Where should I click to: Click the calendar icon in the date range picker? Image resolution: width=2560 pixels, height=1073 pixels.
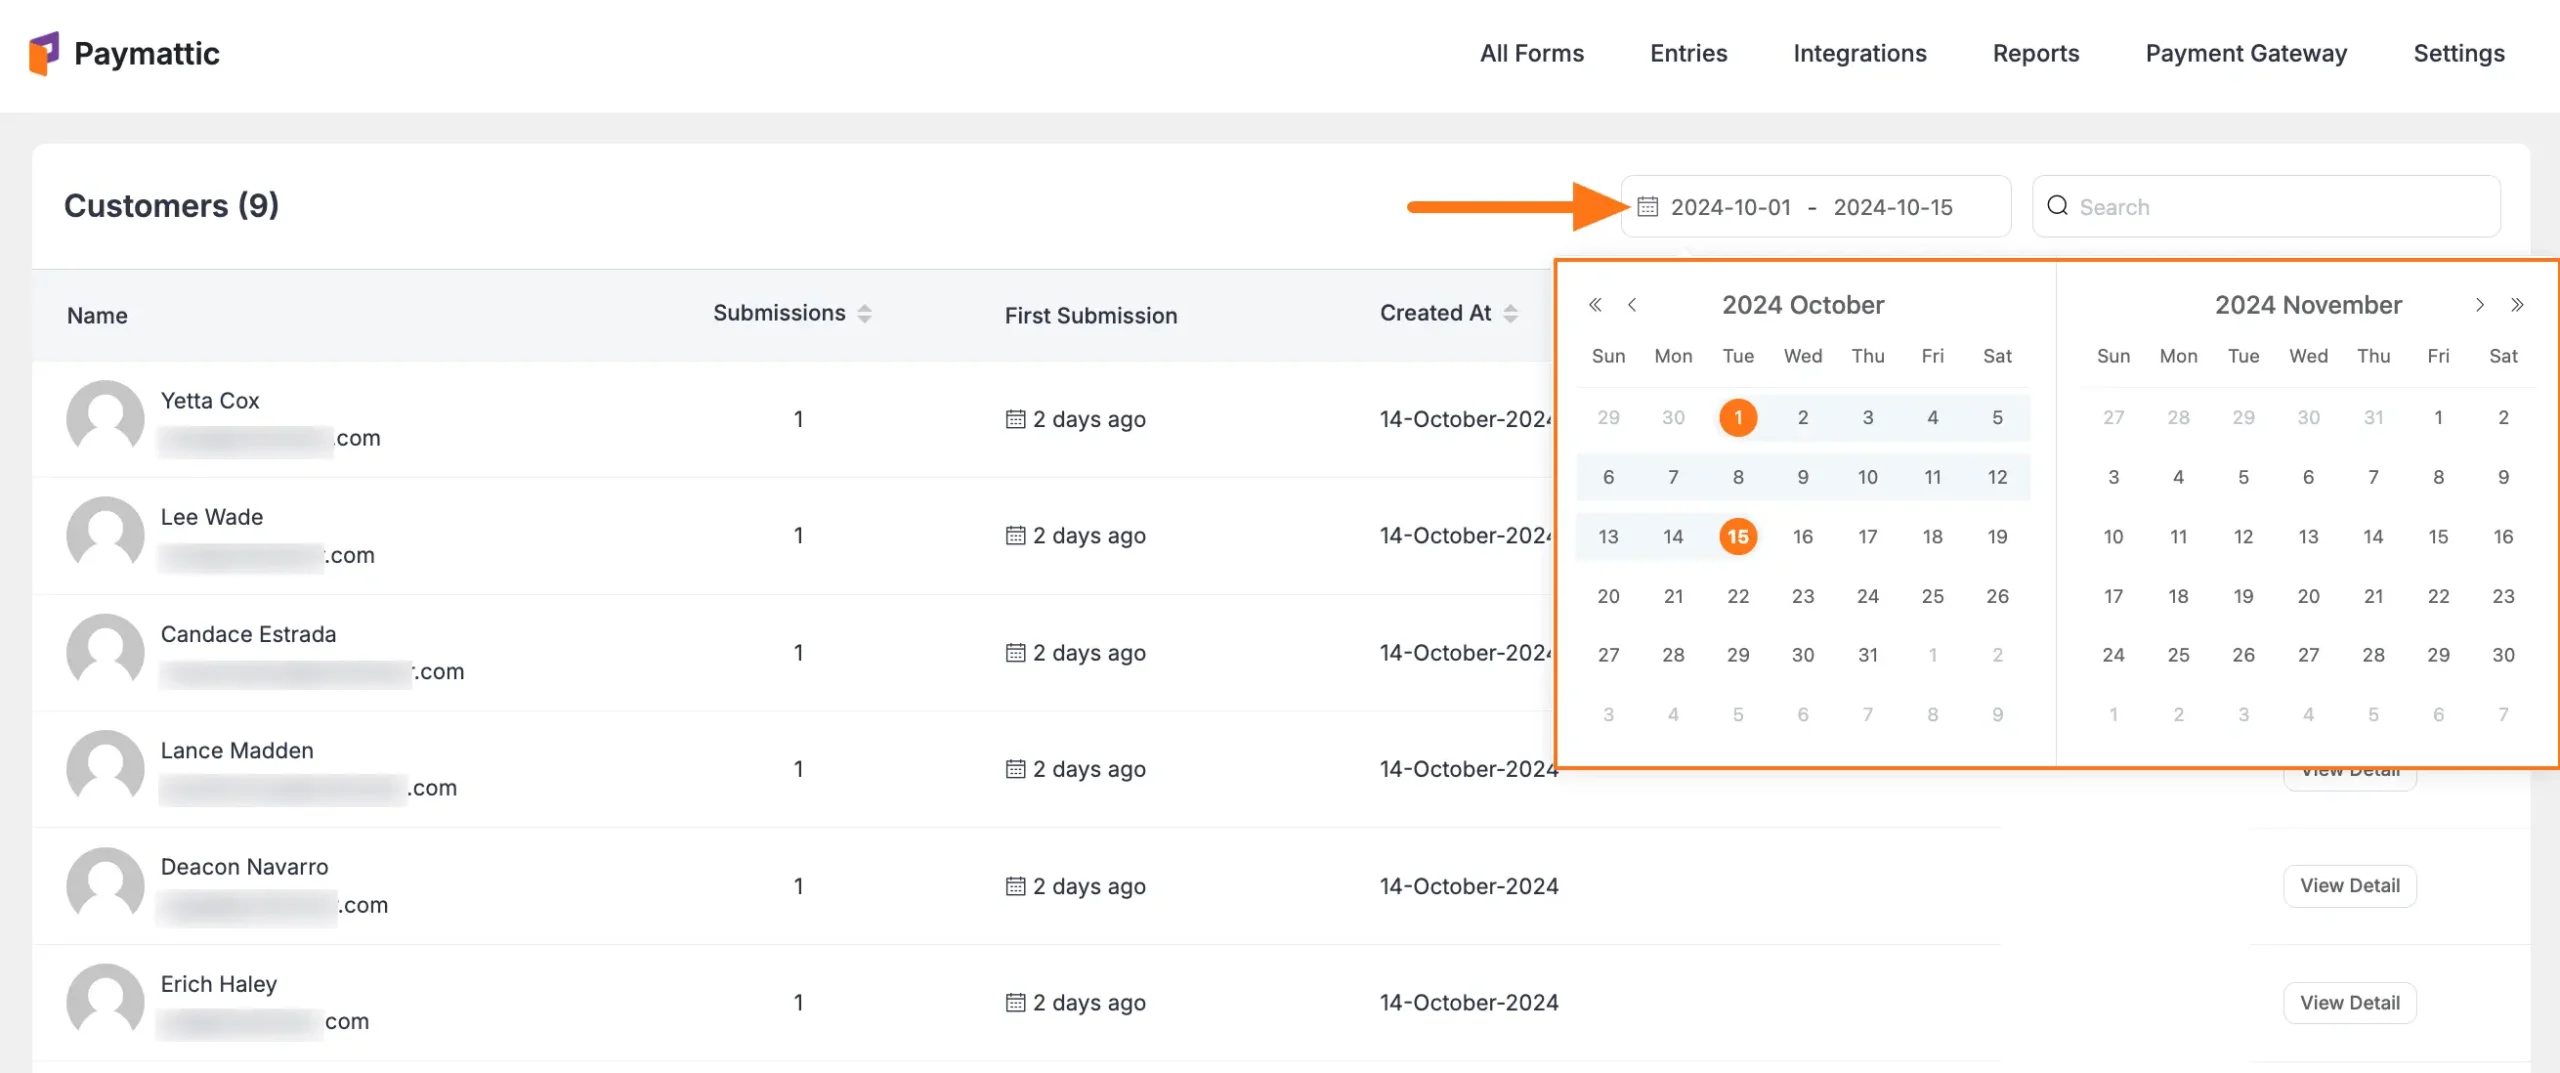tap(1647, 206)
